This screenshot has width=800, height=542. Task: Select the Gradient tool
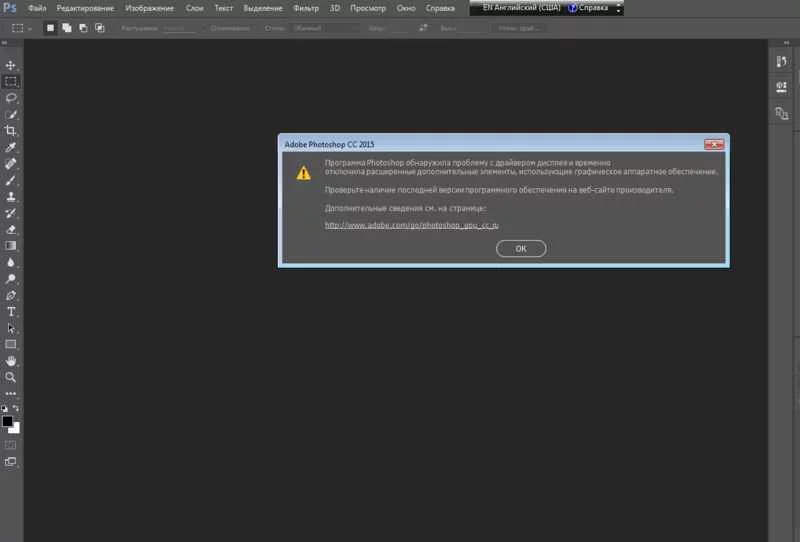11,246
